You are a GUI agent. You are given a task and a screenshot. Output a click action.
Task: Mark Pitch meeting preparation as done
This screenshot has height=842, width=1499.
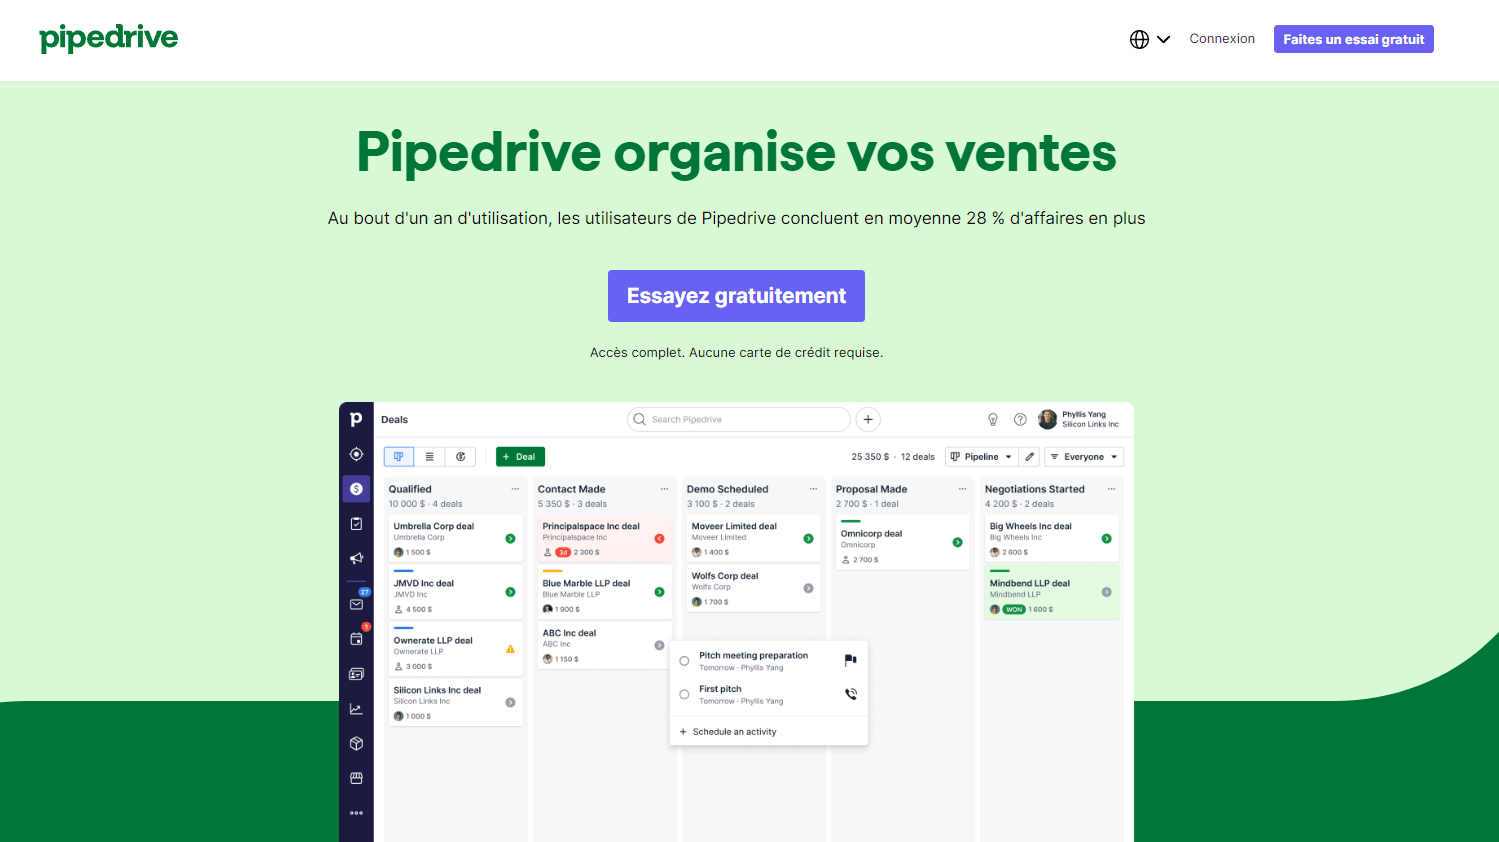click(684, 661)
